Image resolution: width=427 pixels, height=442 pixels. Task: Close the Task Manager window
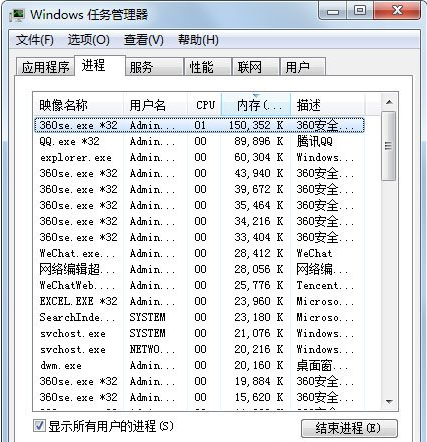coord(397,11)
